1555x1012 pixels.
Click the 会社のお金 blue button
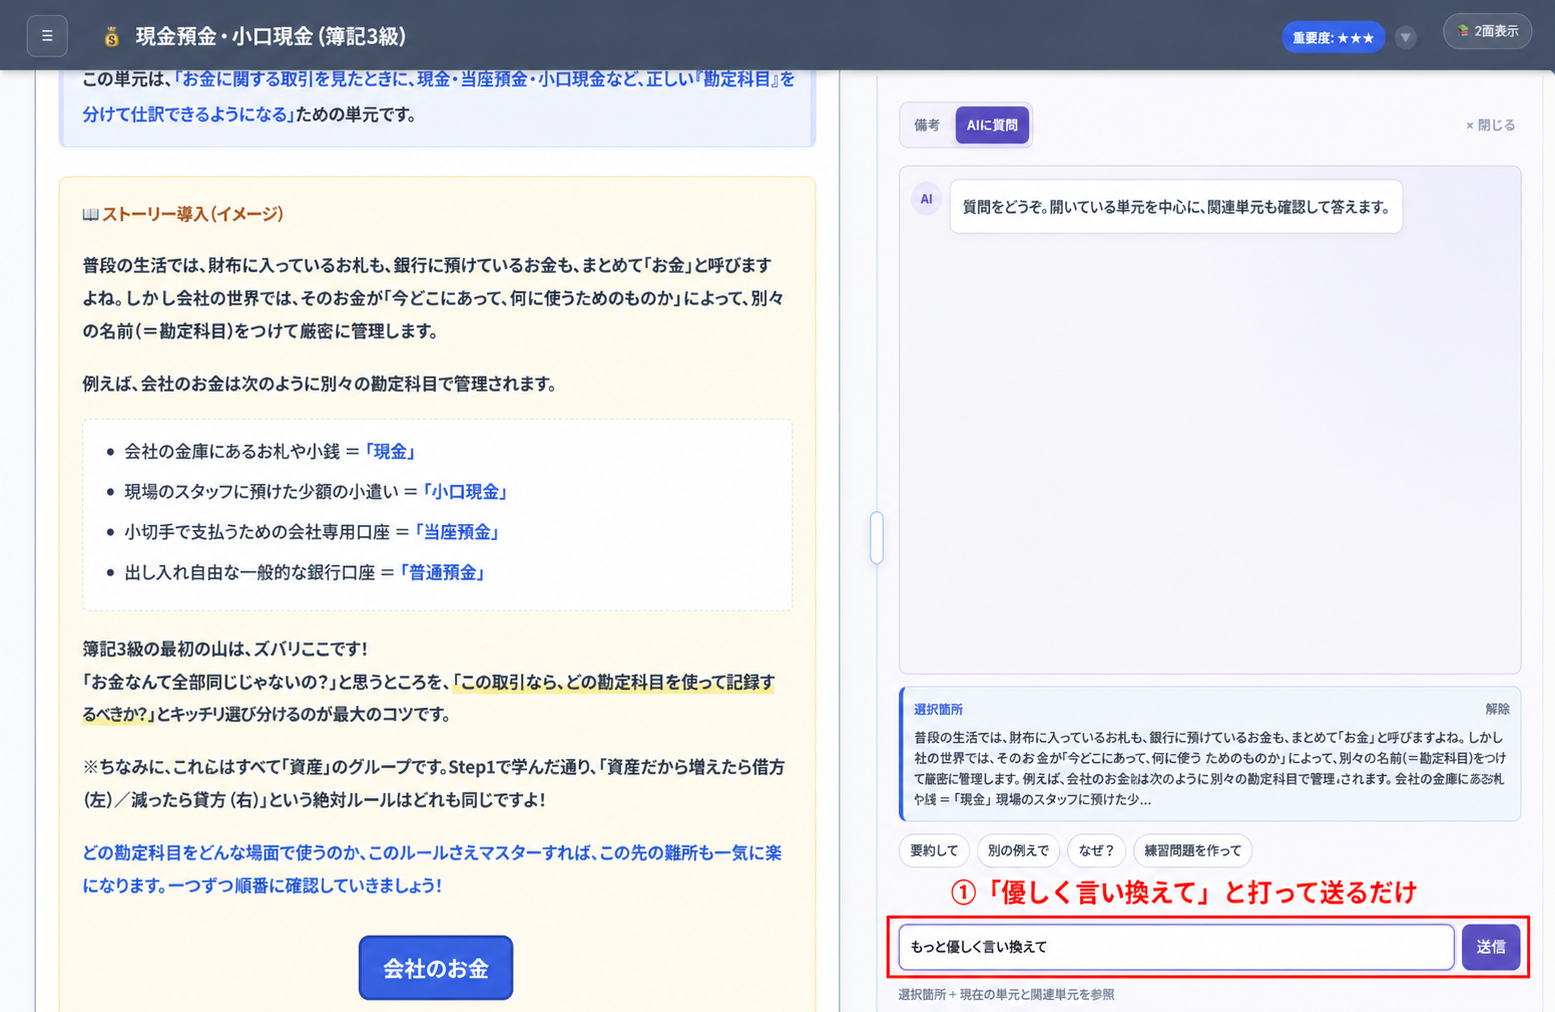pyautogui.click(x=436, y=968)
